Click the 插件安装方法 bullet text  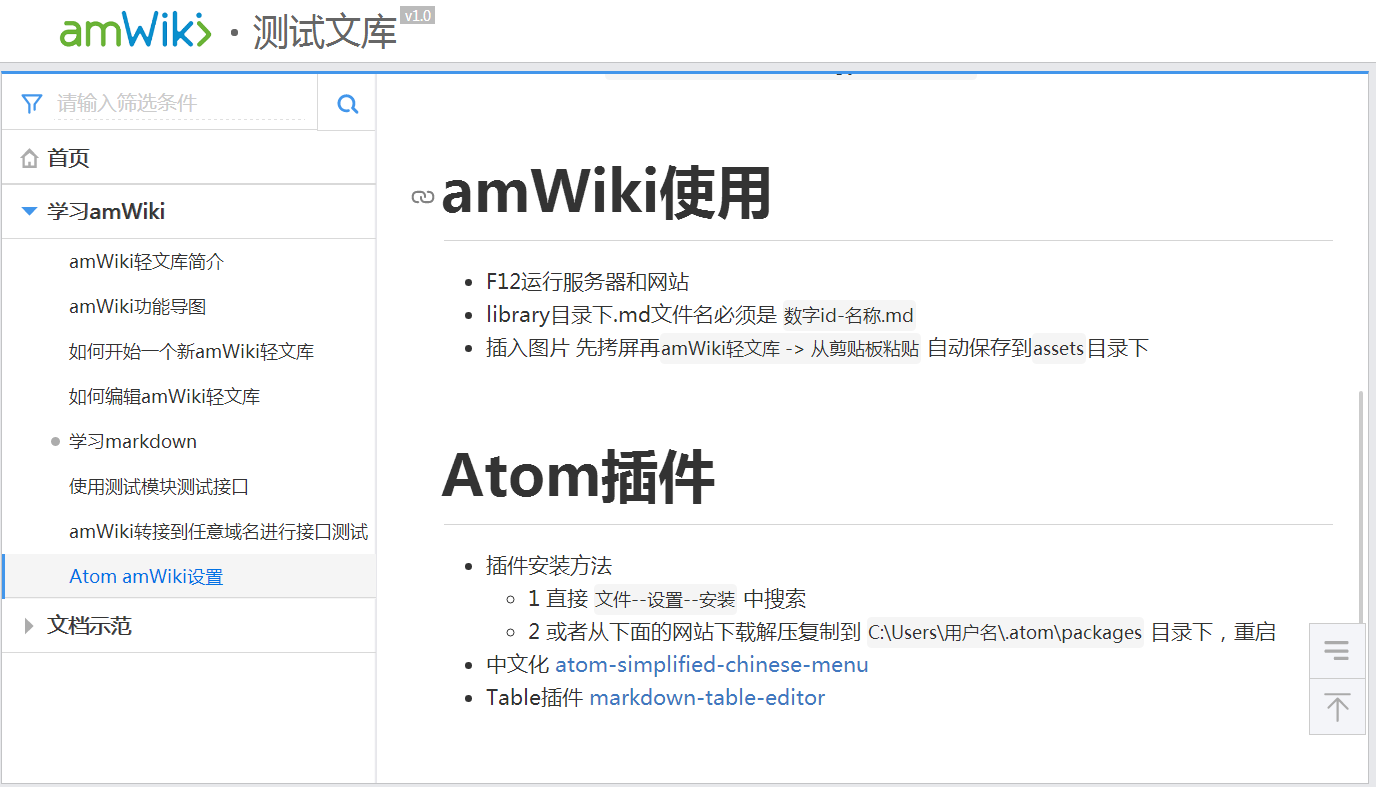pyautogui.click(x=549, y=566)
